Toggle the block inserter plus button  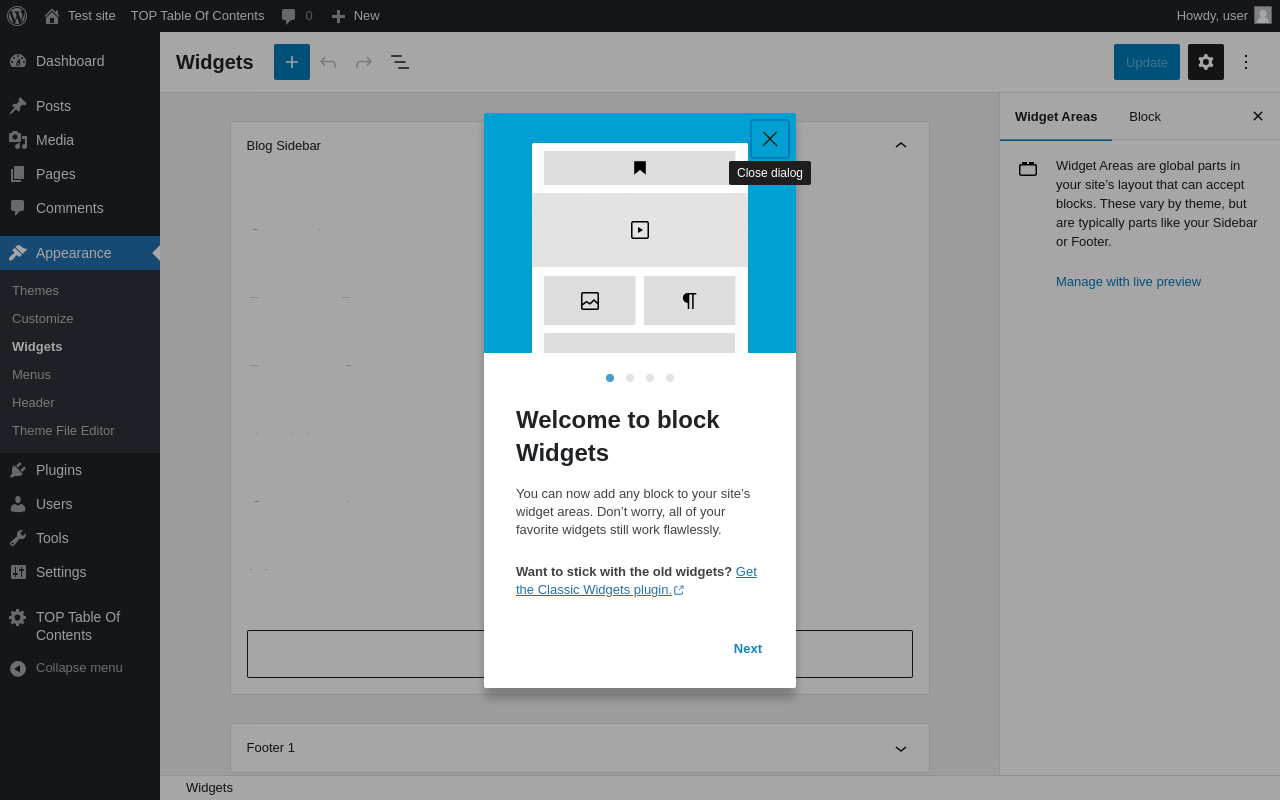click(292, 62)
